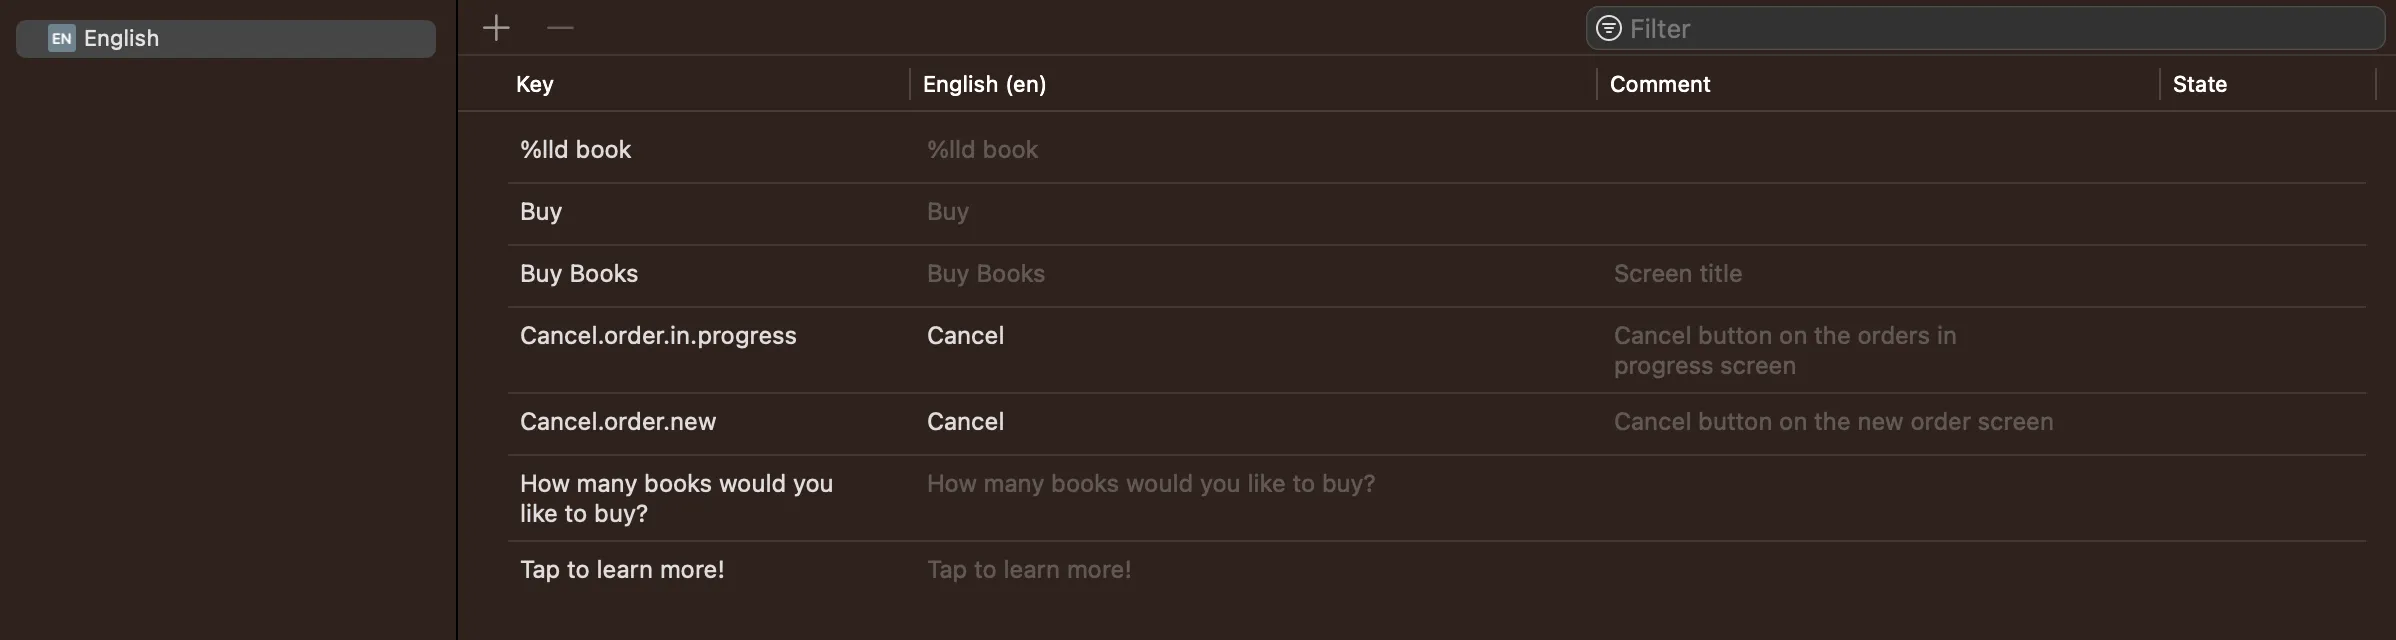Sort by the Key column header
Viewport: 2396px width, 640px height.
pos(535,84)
